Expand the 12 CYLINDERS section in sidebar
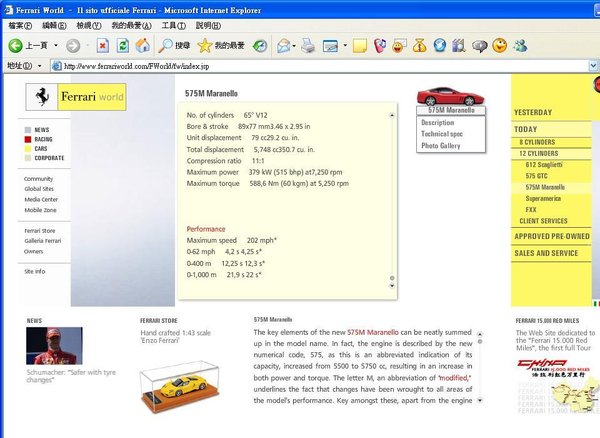The width and height of the screenshot is (600, 438). coord(539,153)
